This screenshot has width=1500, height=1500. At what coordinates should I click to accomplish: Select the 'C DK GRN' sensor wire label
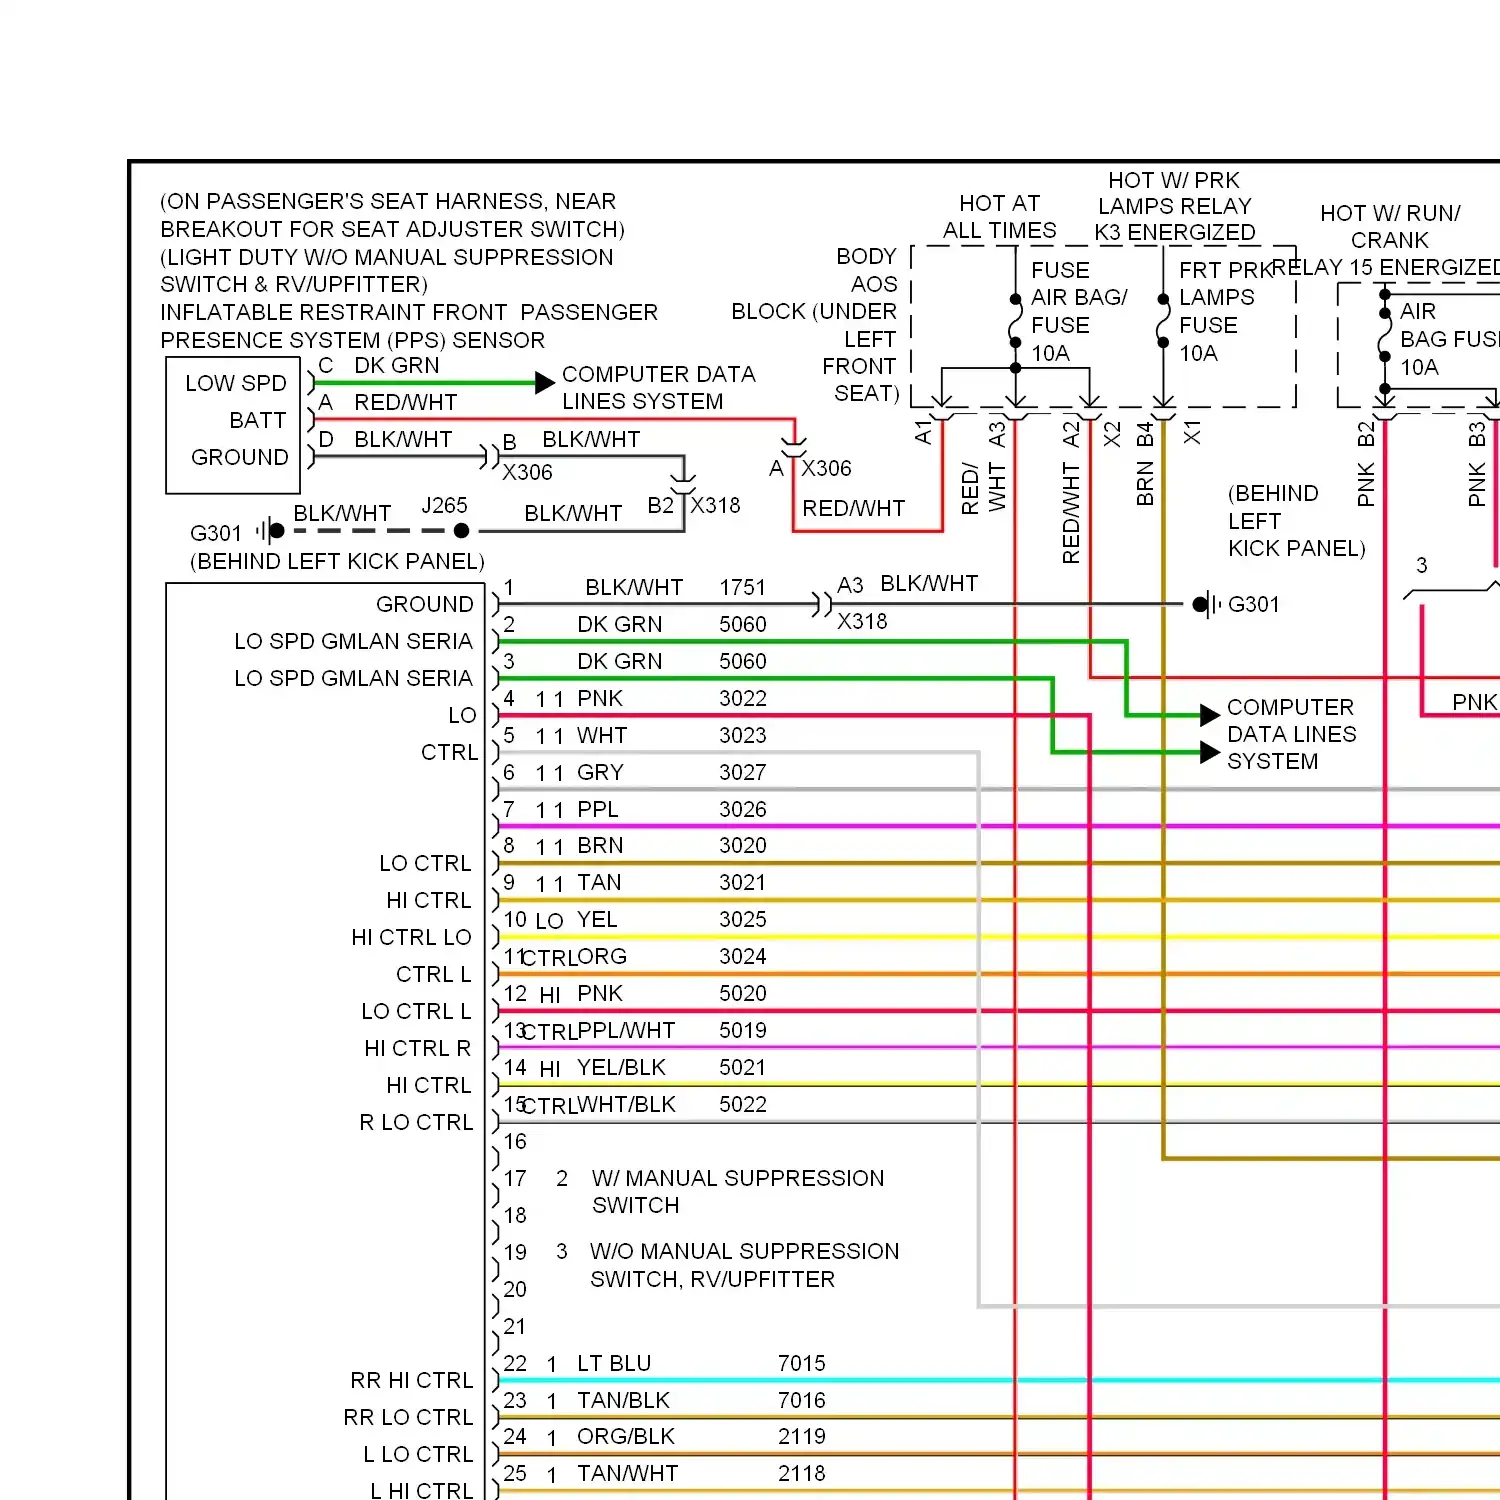pyautogui.click(x=379, y=365)
